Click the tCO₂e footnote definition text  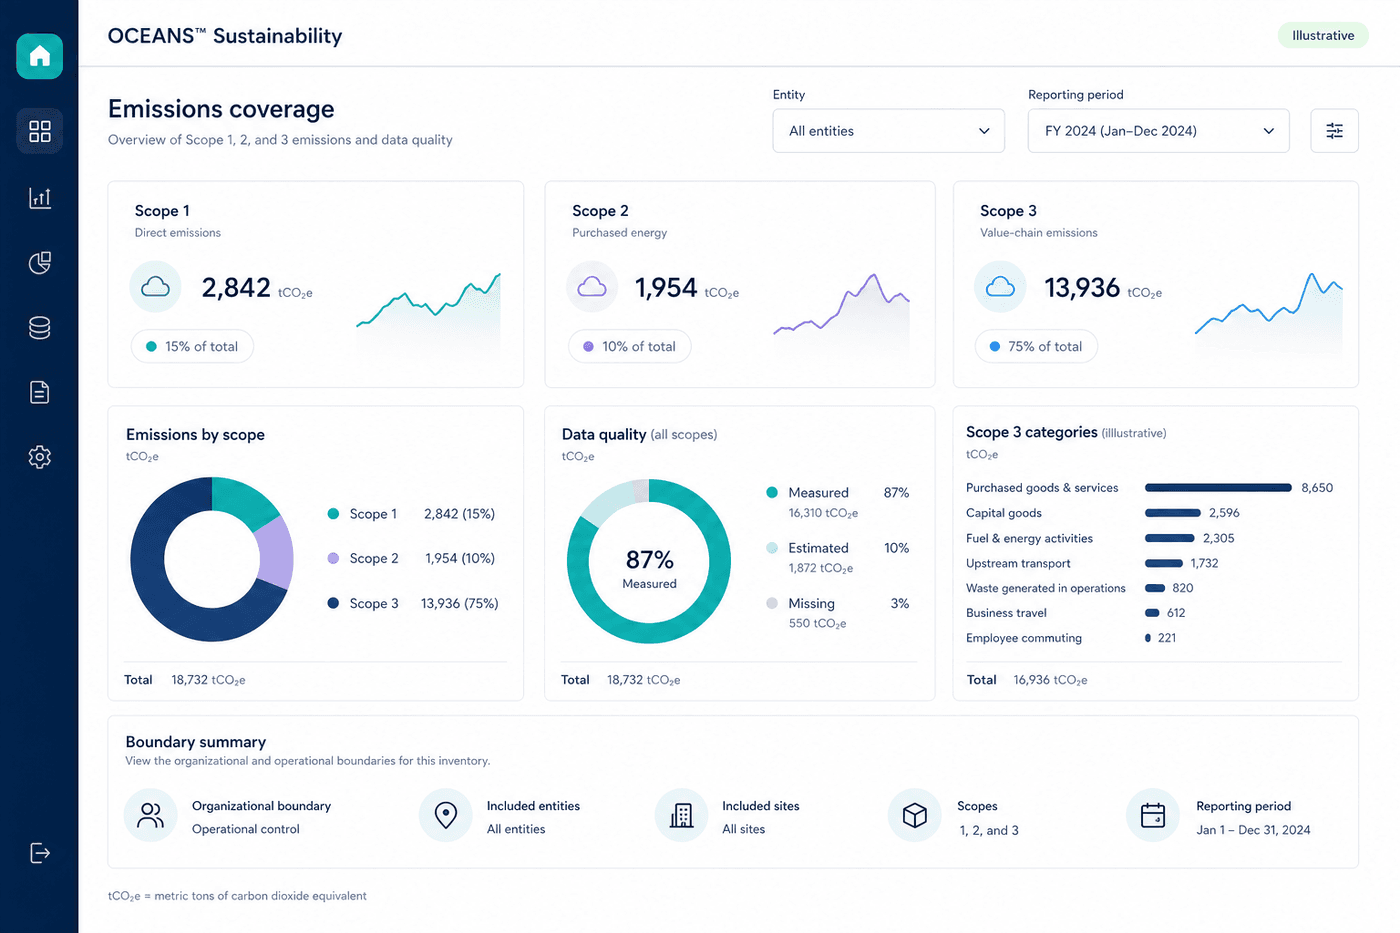(237, 896)
